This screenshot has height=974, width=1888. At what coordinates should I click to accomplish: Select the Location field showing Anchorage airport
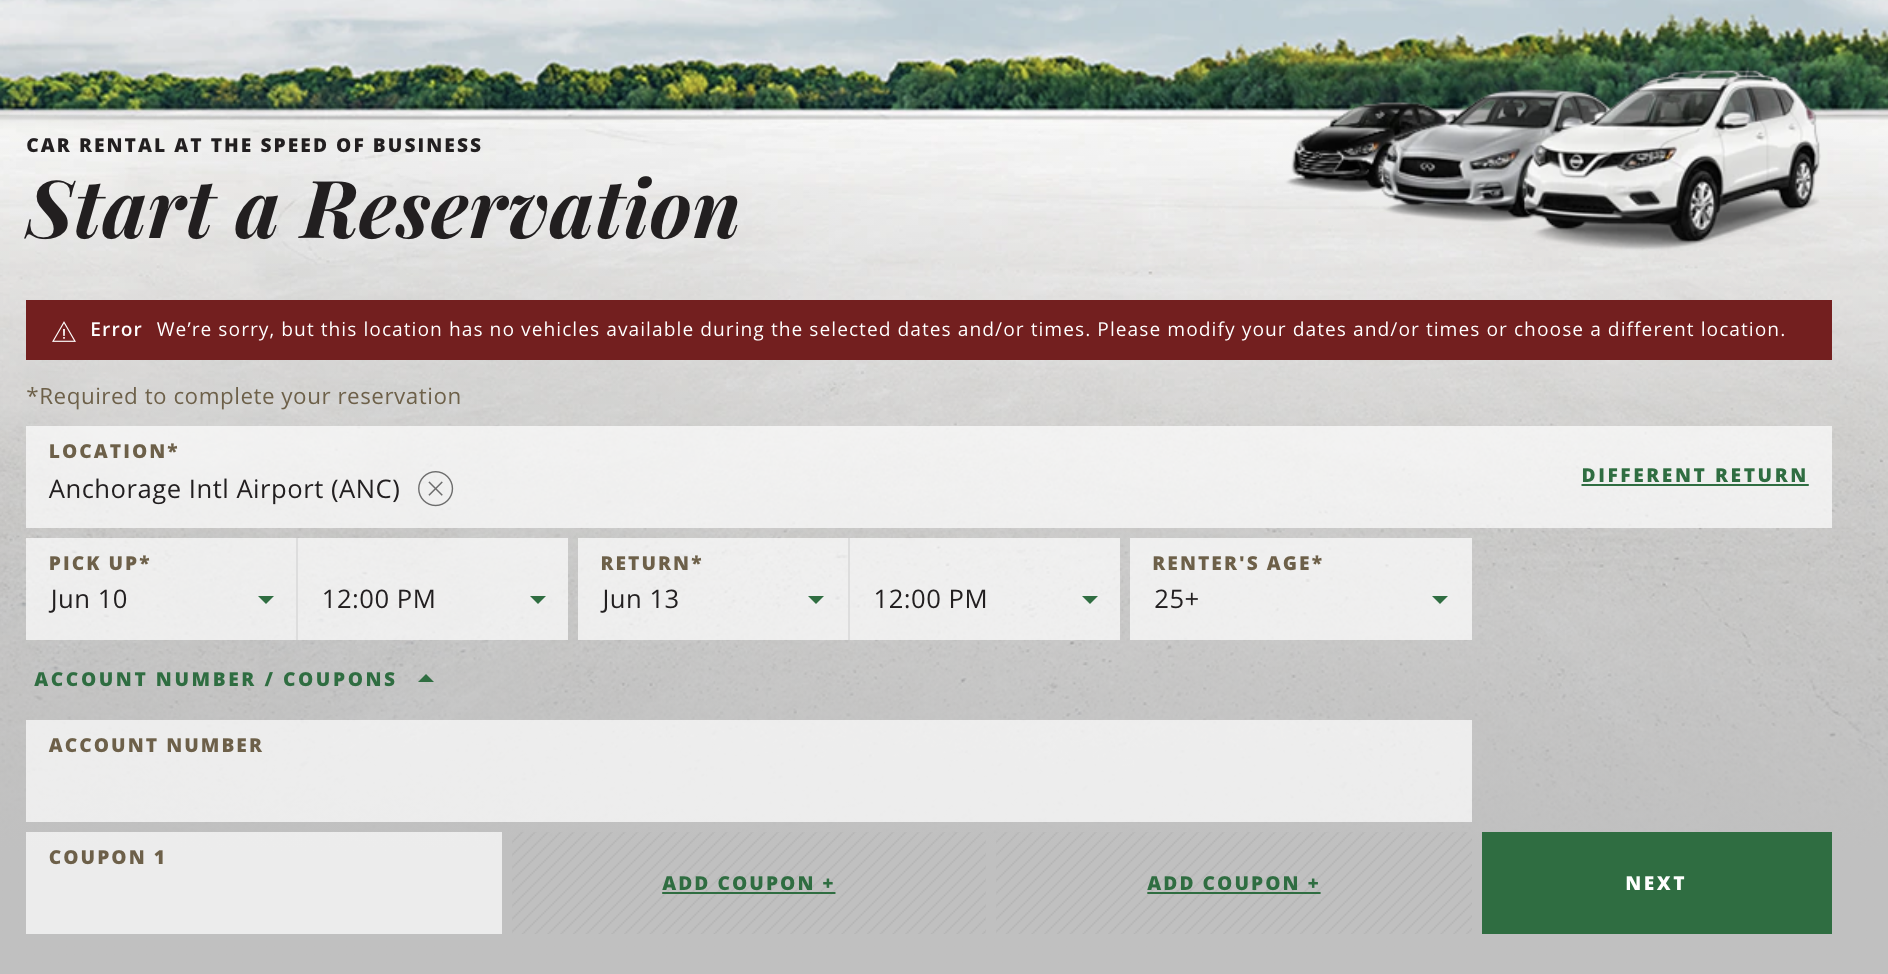click(226, 489)
